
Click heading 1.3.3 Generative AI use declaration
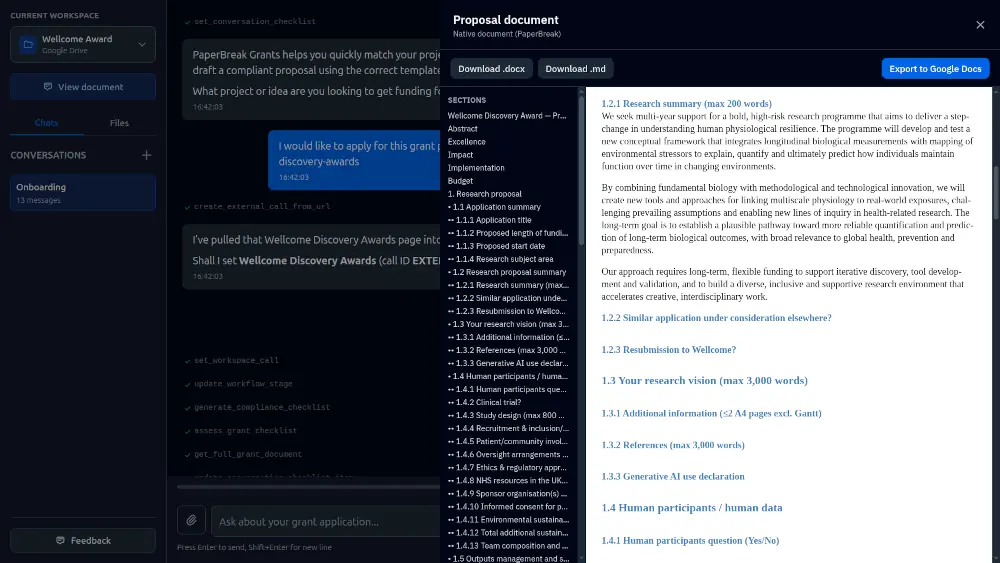click(673, 476)
